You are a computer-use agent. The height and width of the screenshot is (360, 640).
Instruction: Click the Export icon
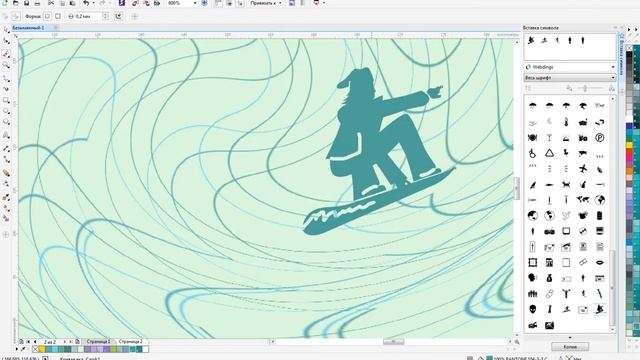pyautogui.click(x=146, y=3)
